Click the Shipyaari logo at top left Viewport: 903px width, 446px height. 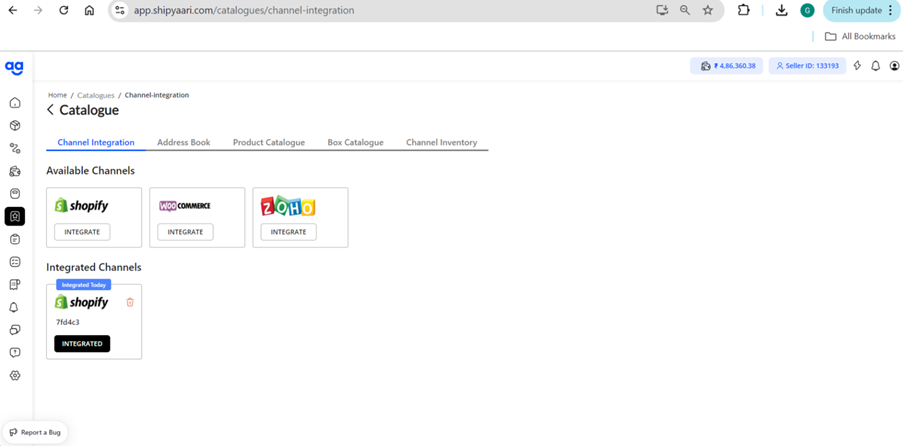tap(14, 67)
